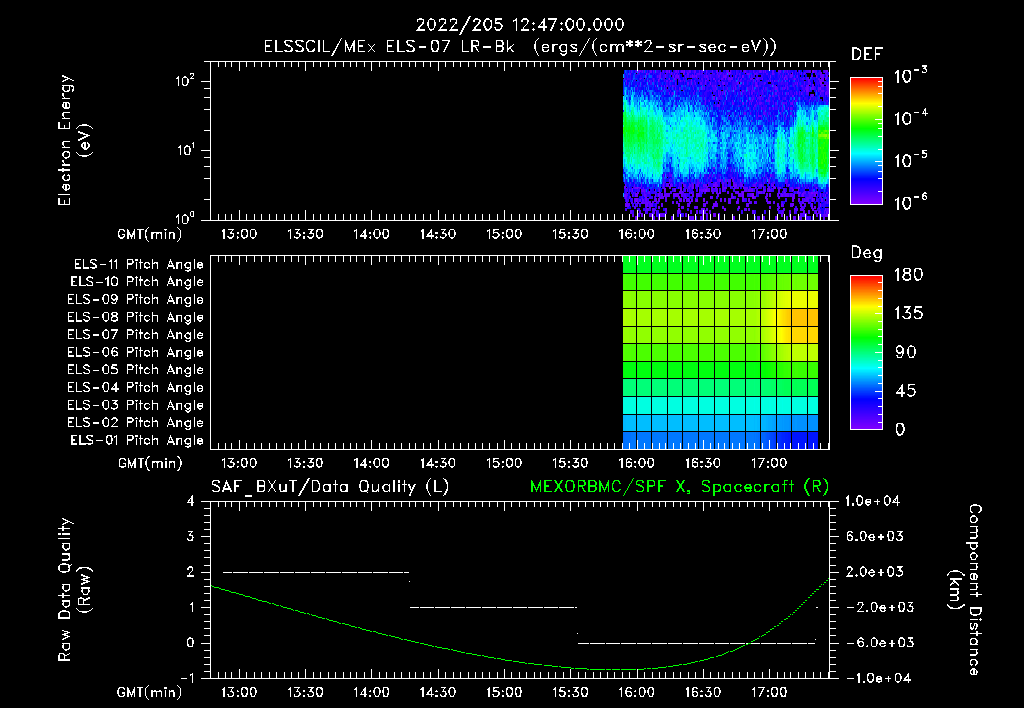Click the DEF colorbar label

(x=867, y=54)
